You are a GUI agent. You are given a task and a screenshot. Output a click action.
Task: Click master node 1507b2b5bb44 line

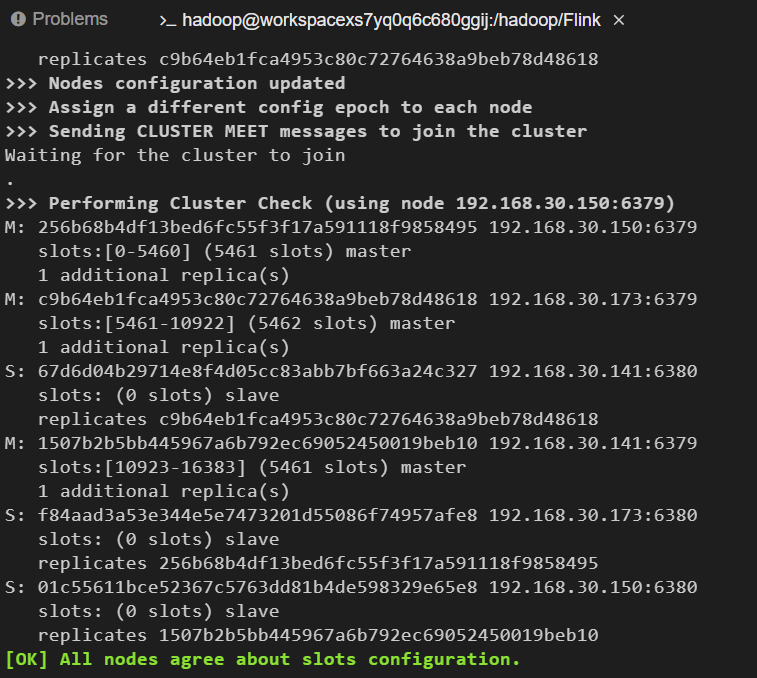tap(351, 443)
